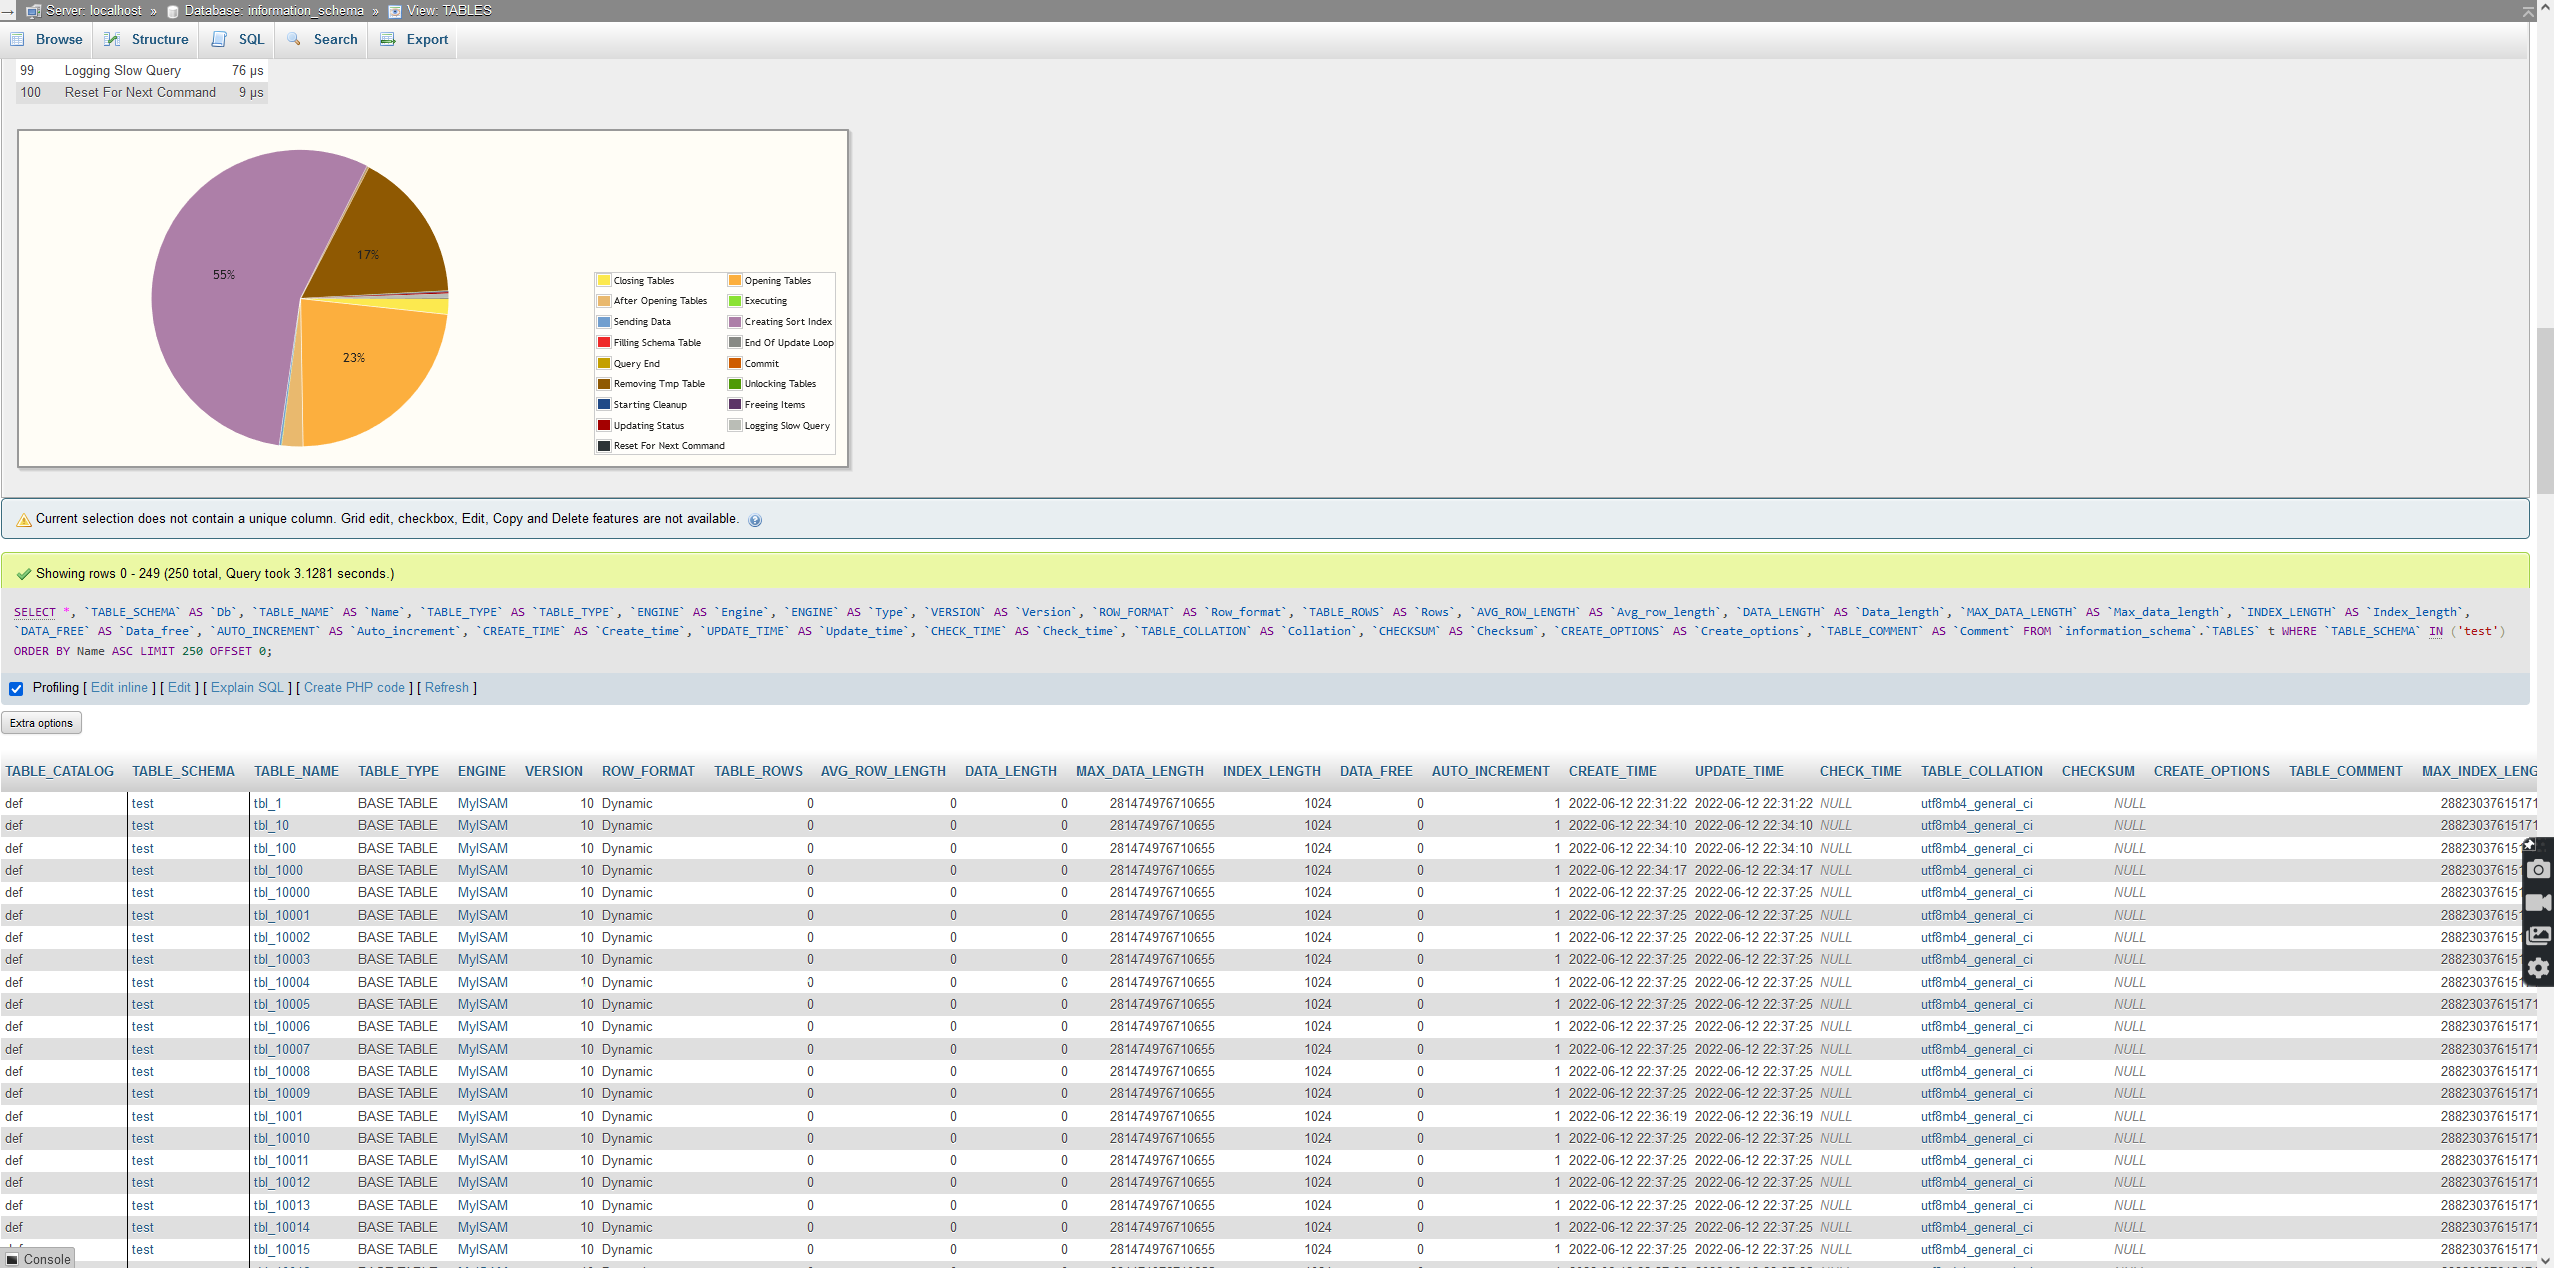Sort by the TABLE_NAME column header
Image resolution: width=2560 pixels, height=1268 pixels.
point(296,771)
